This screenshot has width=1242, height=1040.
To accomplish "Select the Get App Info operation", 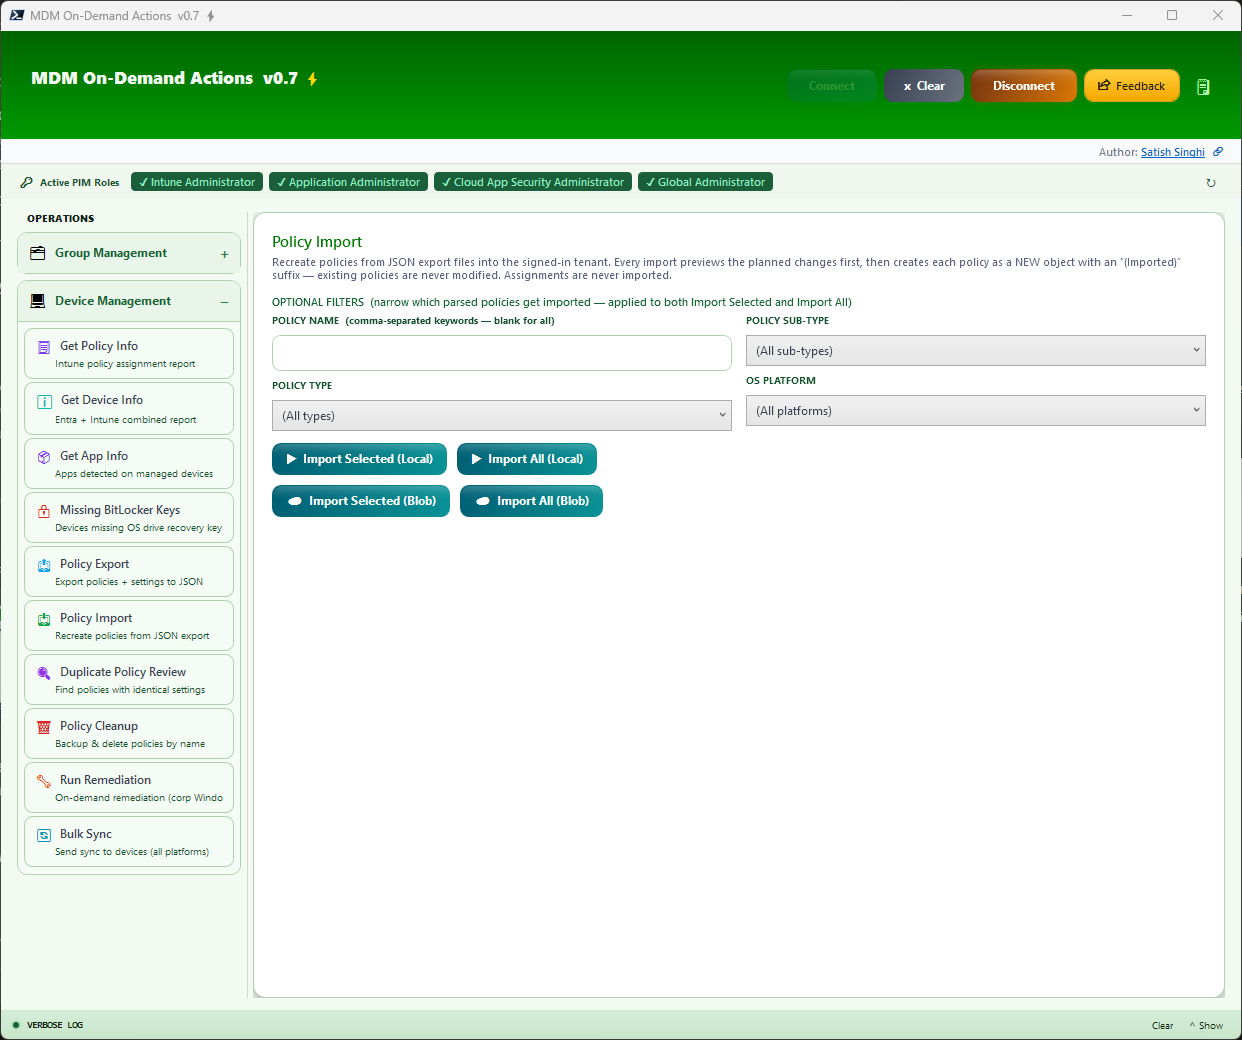I will pyautogui.click(x=129, y=463).
